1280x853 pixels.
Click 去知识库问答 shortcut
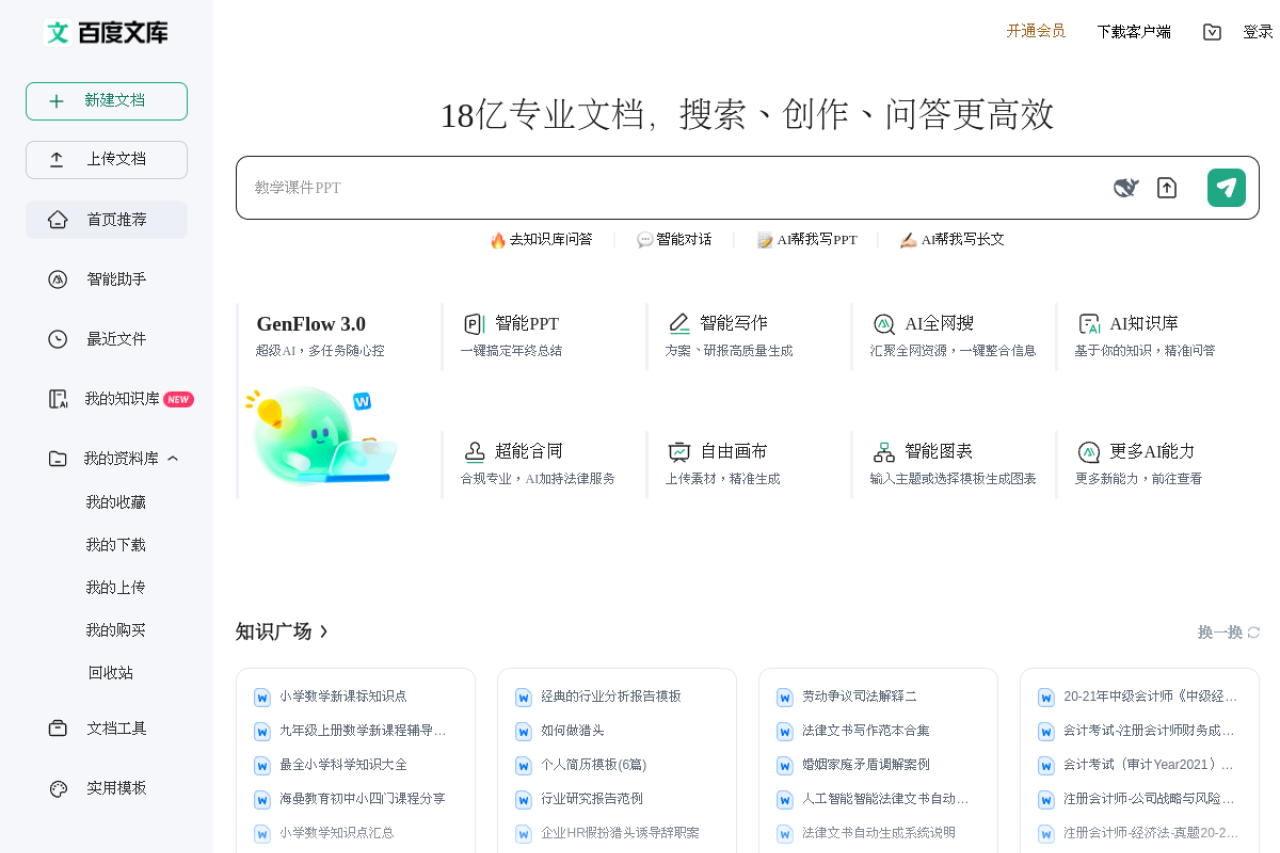click(541, 240)
